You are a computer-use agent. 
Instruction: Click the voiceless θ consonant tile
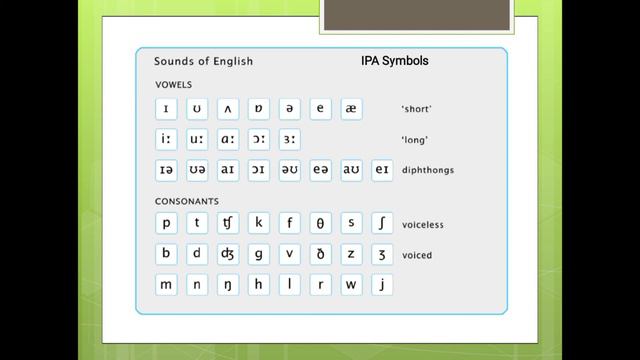(x=320, y=223)
